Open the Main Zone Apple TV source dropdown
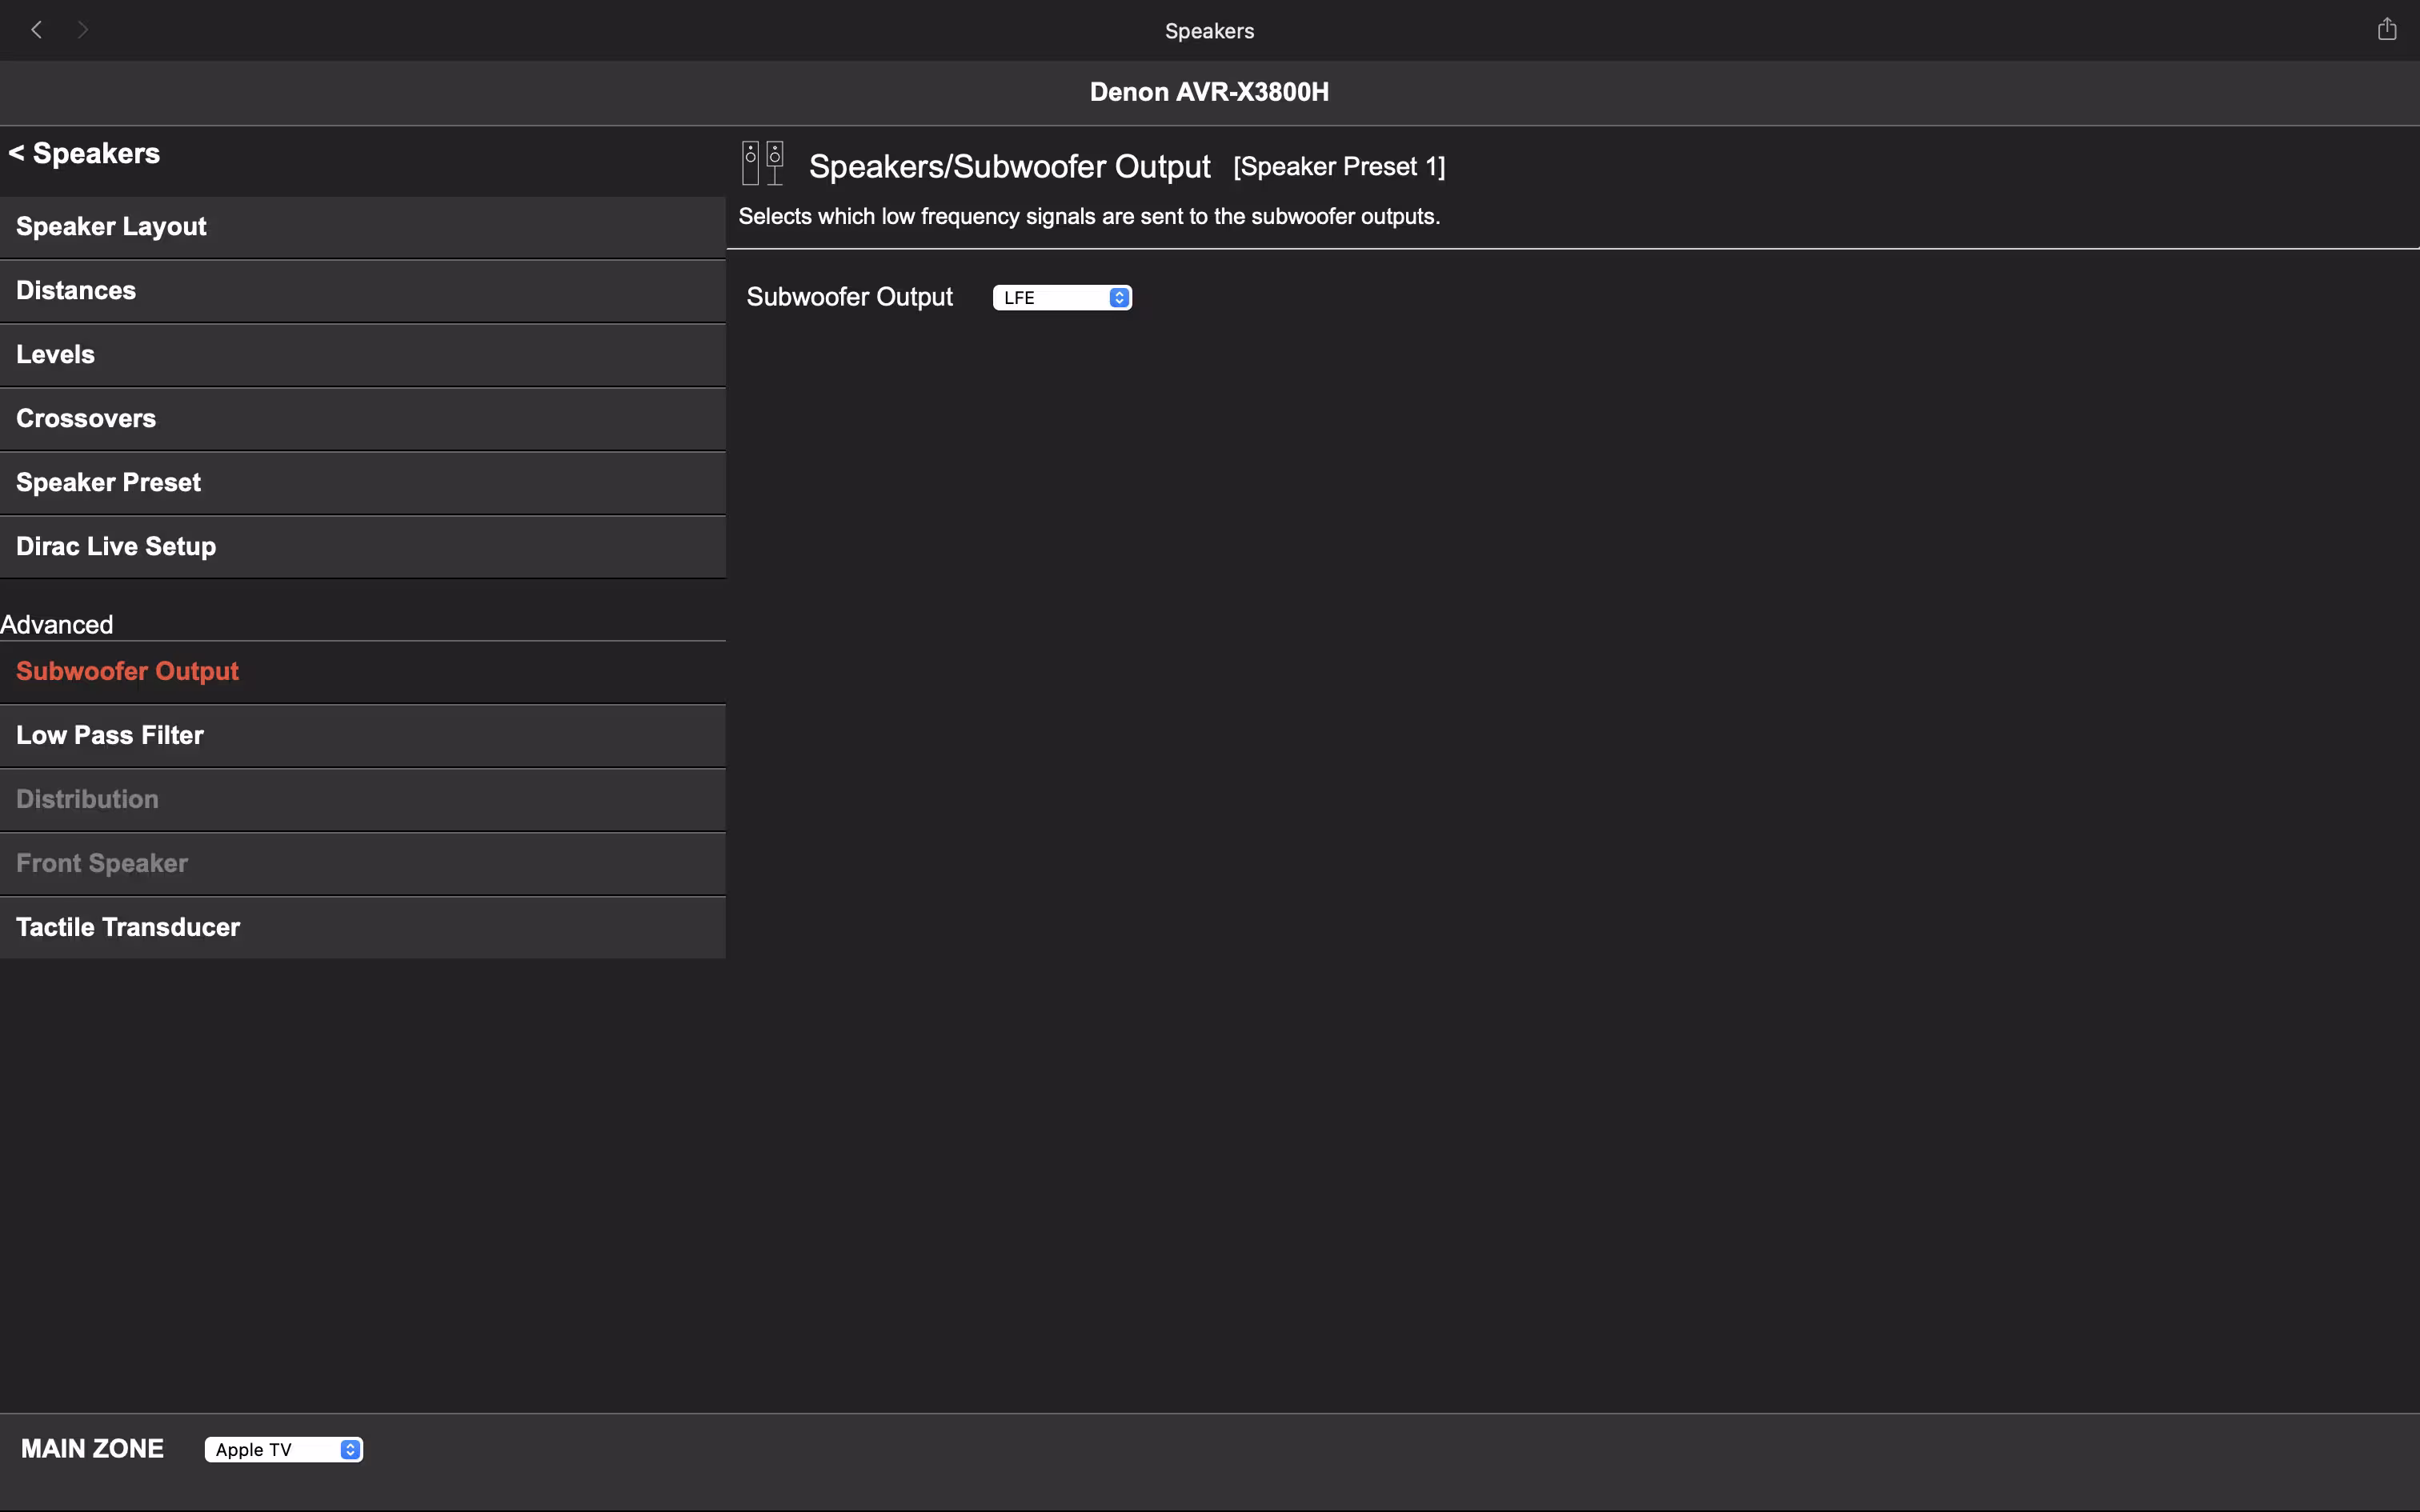Image resolution: width=2420 pixels, height=1512 pixels. (283, 1449)
